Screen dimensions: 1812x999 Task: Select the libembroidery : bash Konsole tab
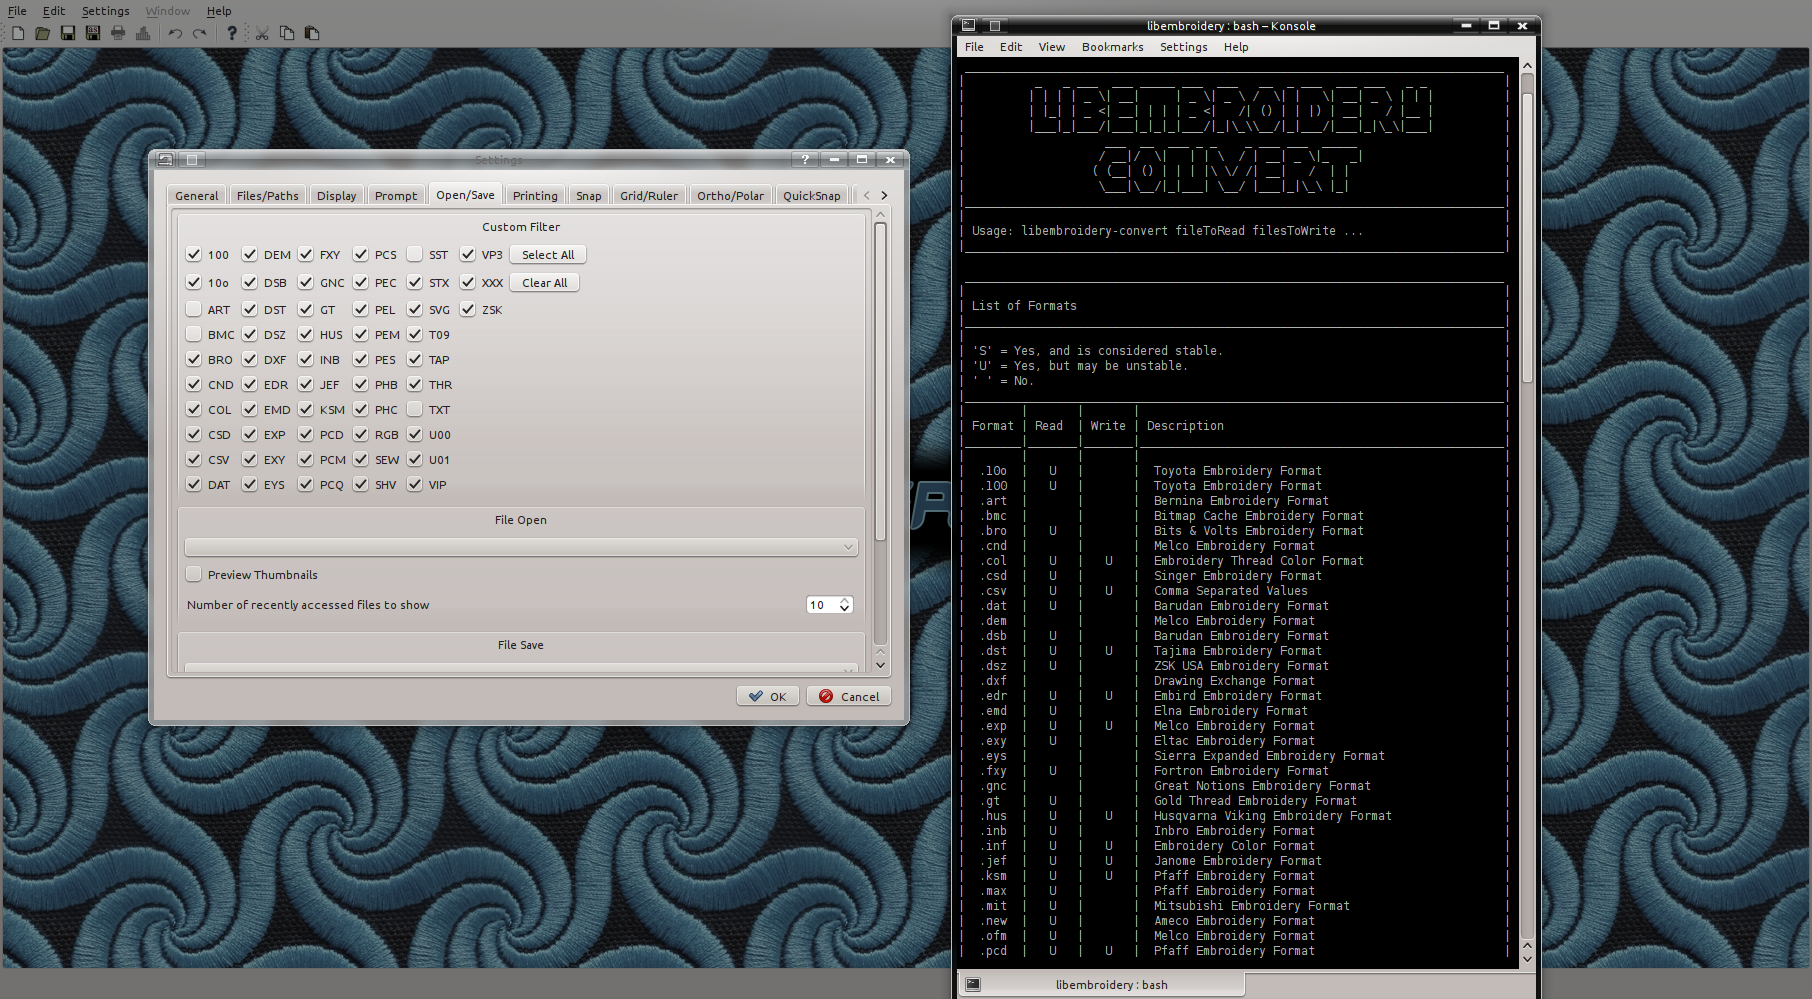(x=1101, y=985)
